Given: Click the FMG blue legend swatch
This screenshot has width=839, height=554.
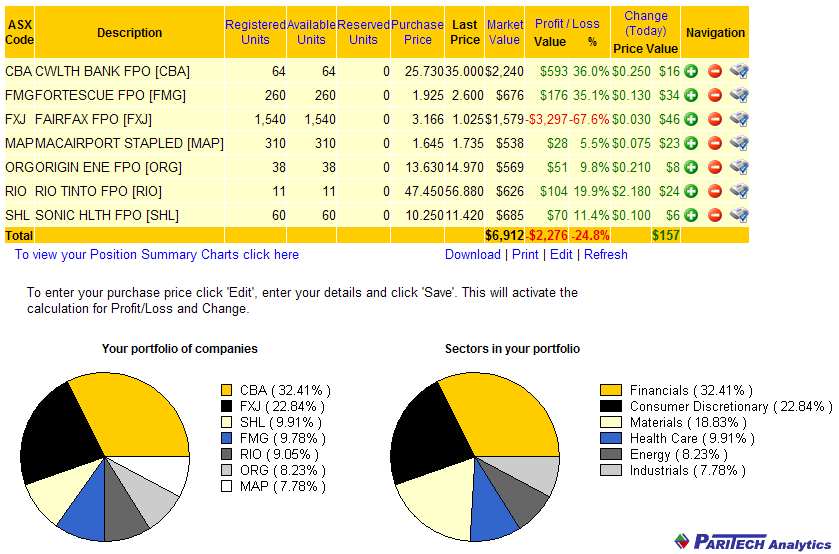Looking at the screenshot, I should (x=226, y=438).
